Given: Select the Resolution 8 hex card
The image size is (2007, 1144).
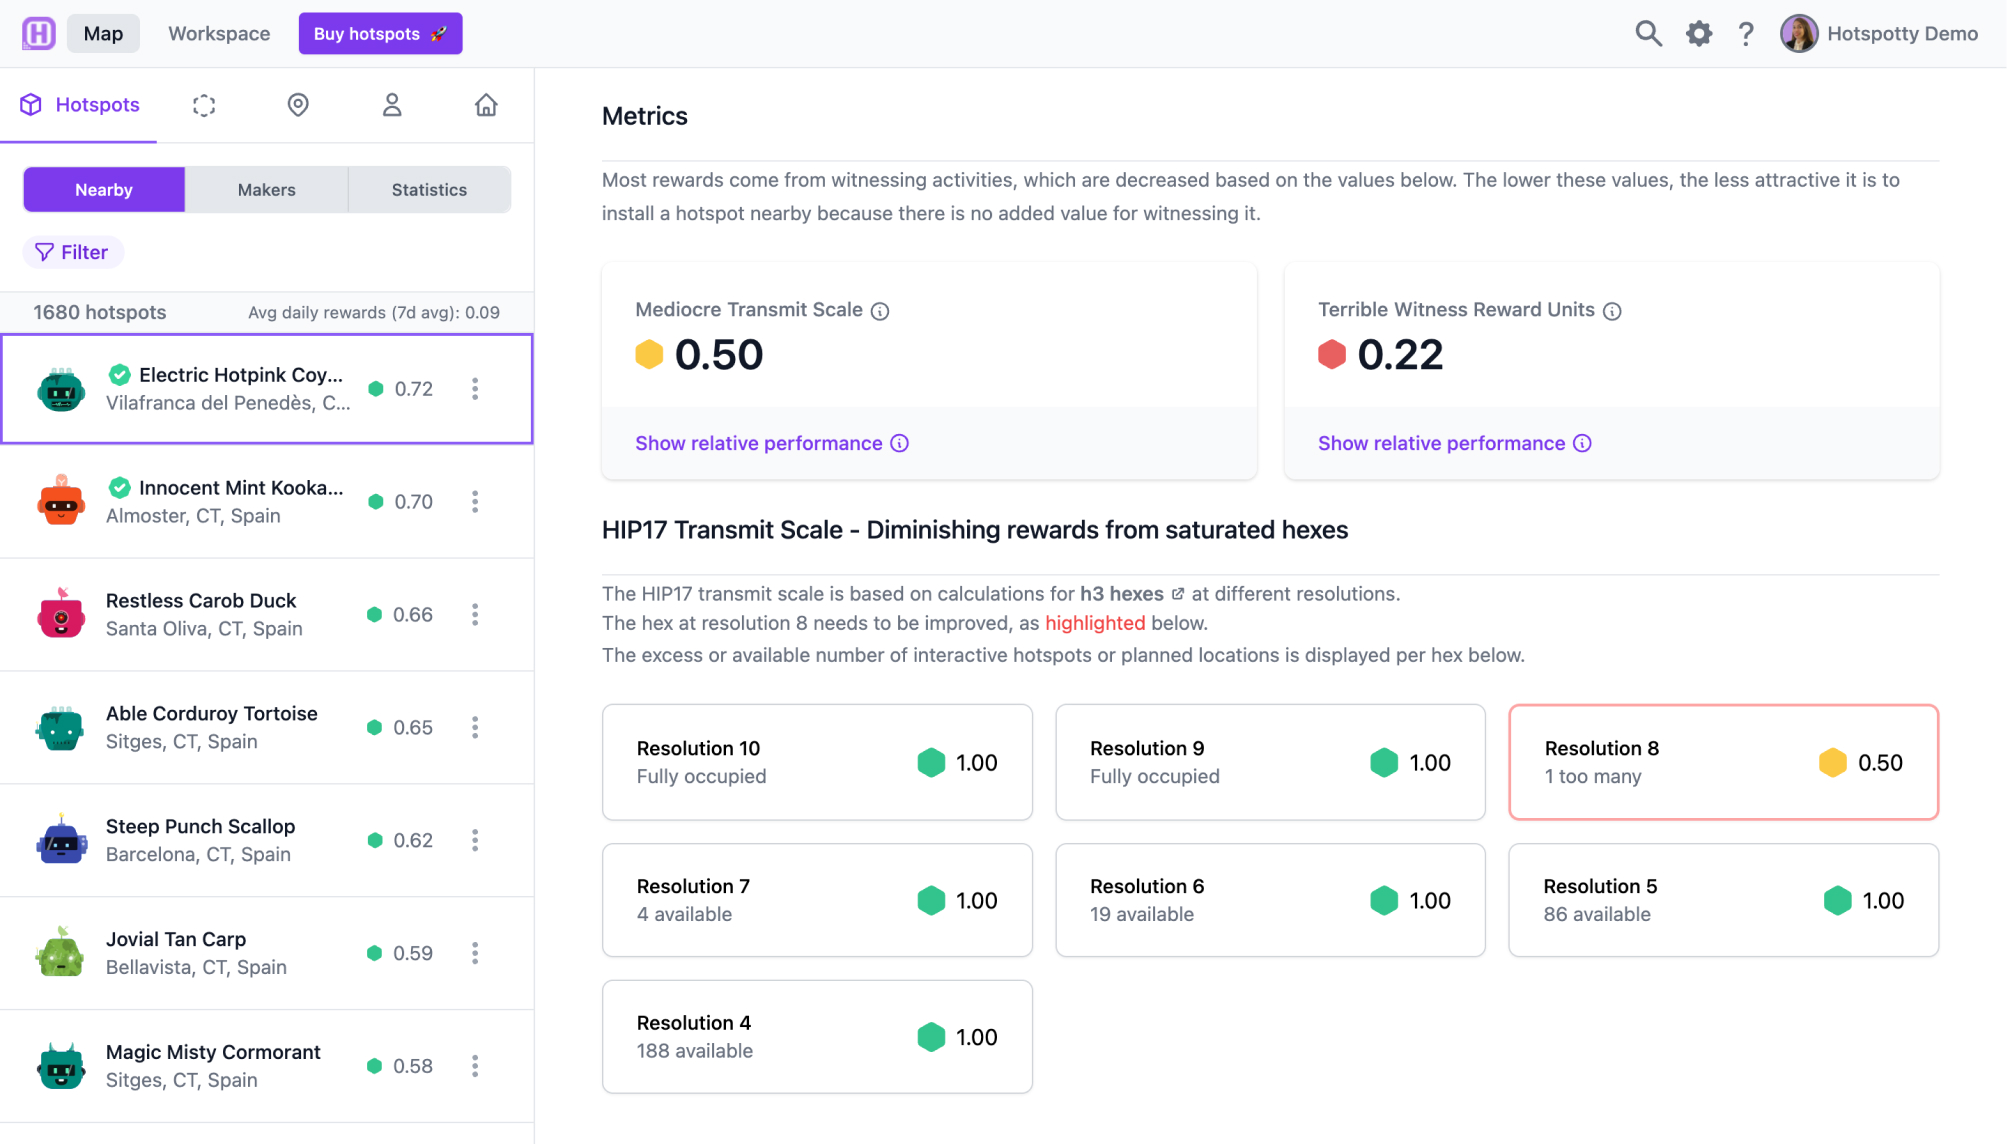Looking at the screenshot, I should click(1722, 762).
